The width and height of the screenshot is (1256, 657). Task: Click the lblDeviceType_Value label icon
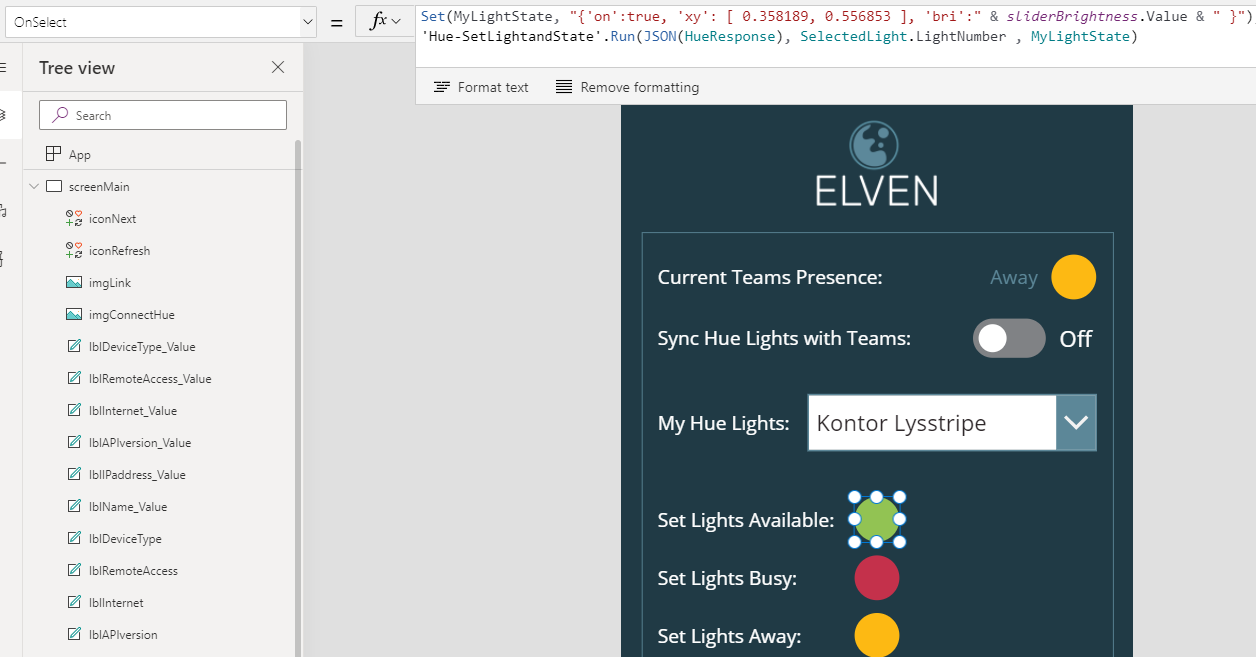pyautogui.click(x=74, y=347)
